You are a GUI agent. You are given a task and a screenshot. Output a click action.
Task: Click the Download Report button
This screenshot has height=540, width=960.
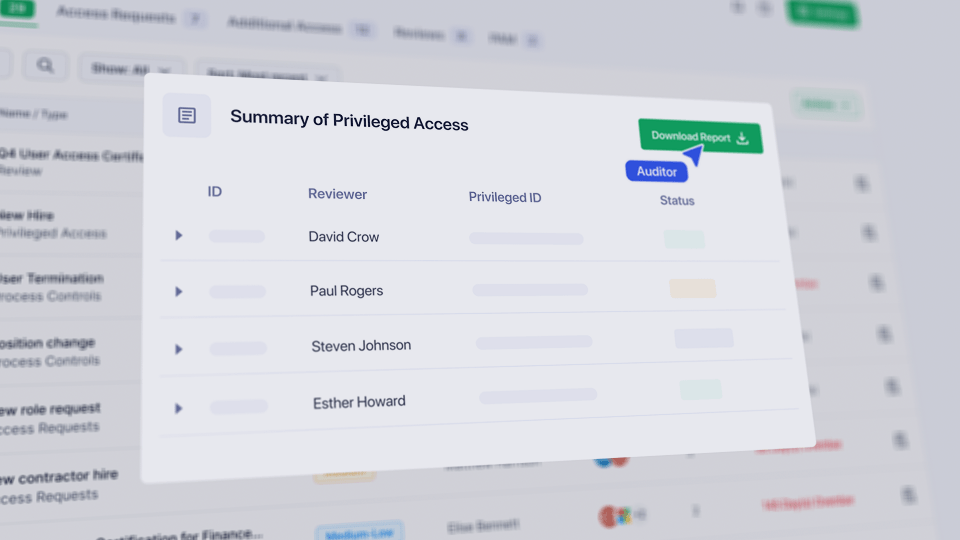click(x=700, y=137)
